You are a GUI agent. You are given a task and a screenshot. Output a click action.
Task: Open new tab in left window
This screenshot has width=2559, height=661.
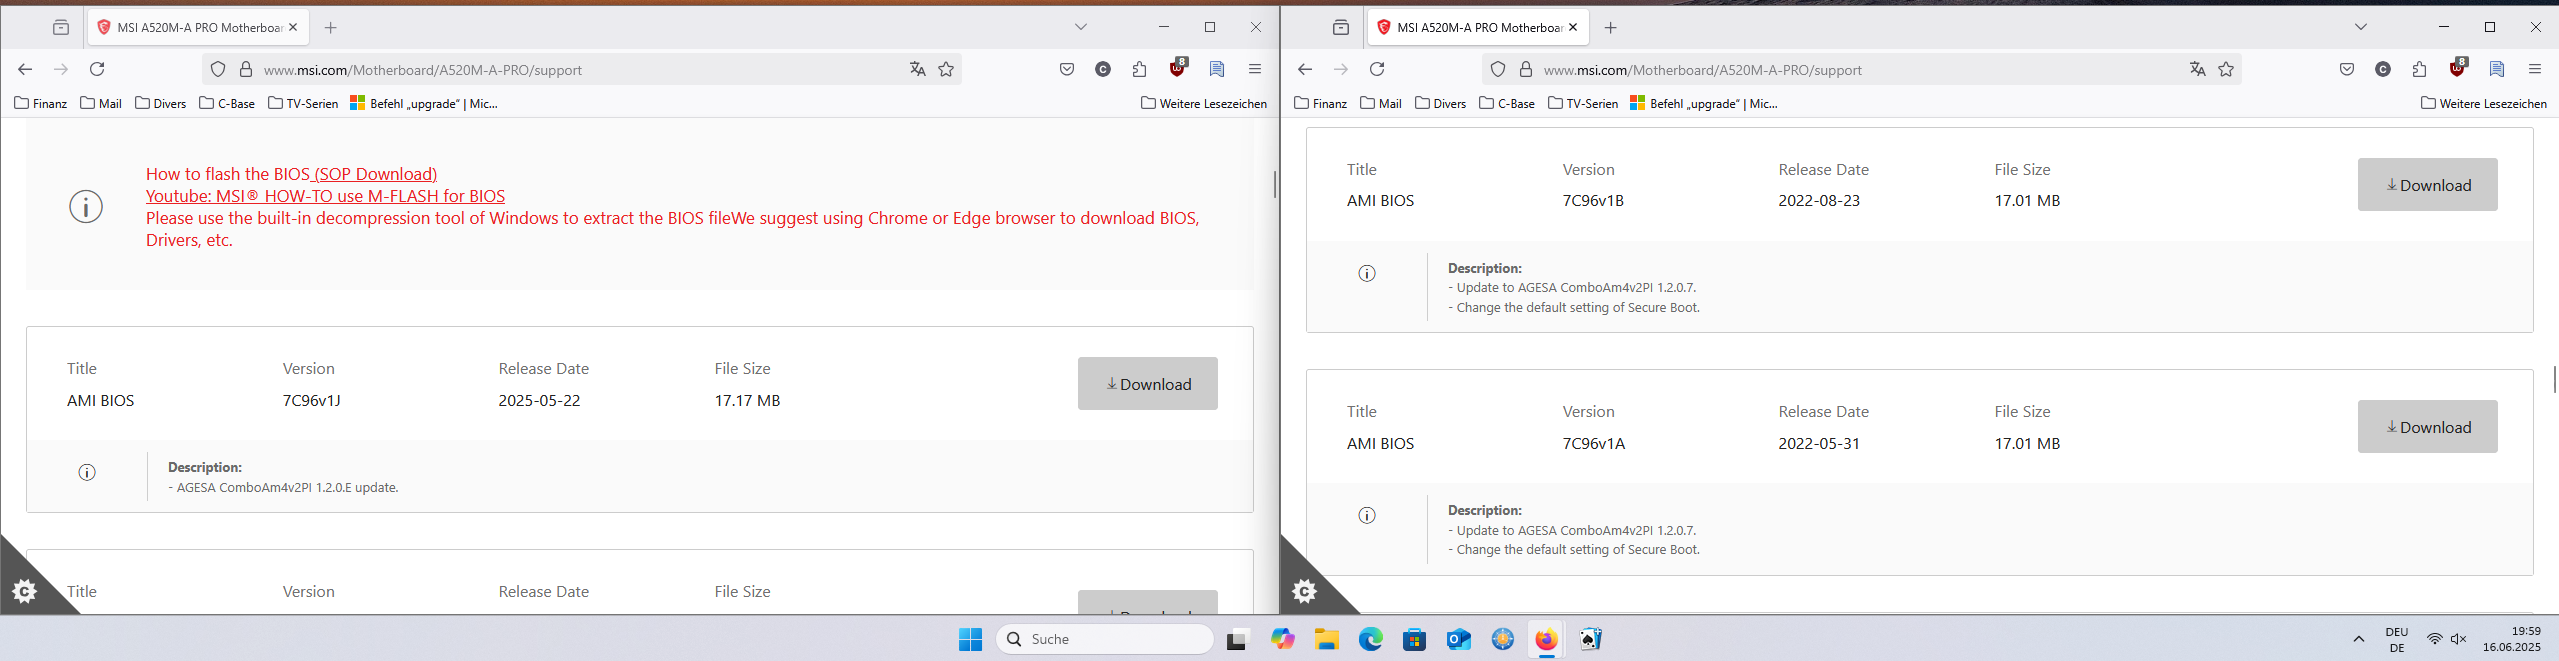(x=331, y=27)
